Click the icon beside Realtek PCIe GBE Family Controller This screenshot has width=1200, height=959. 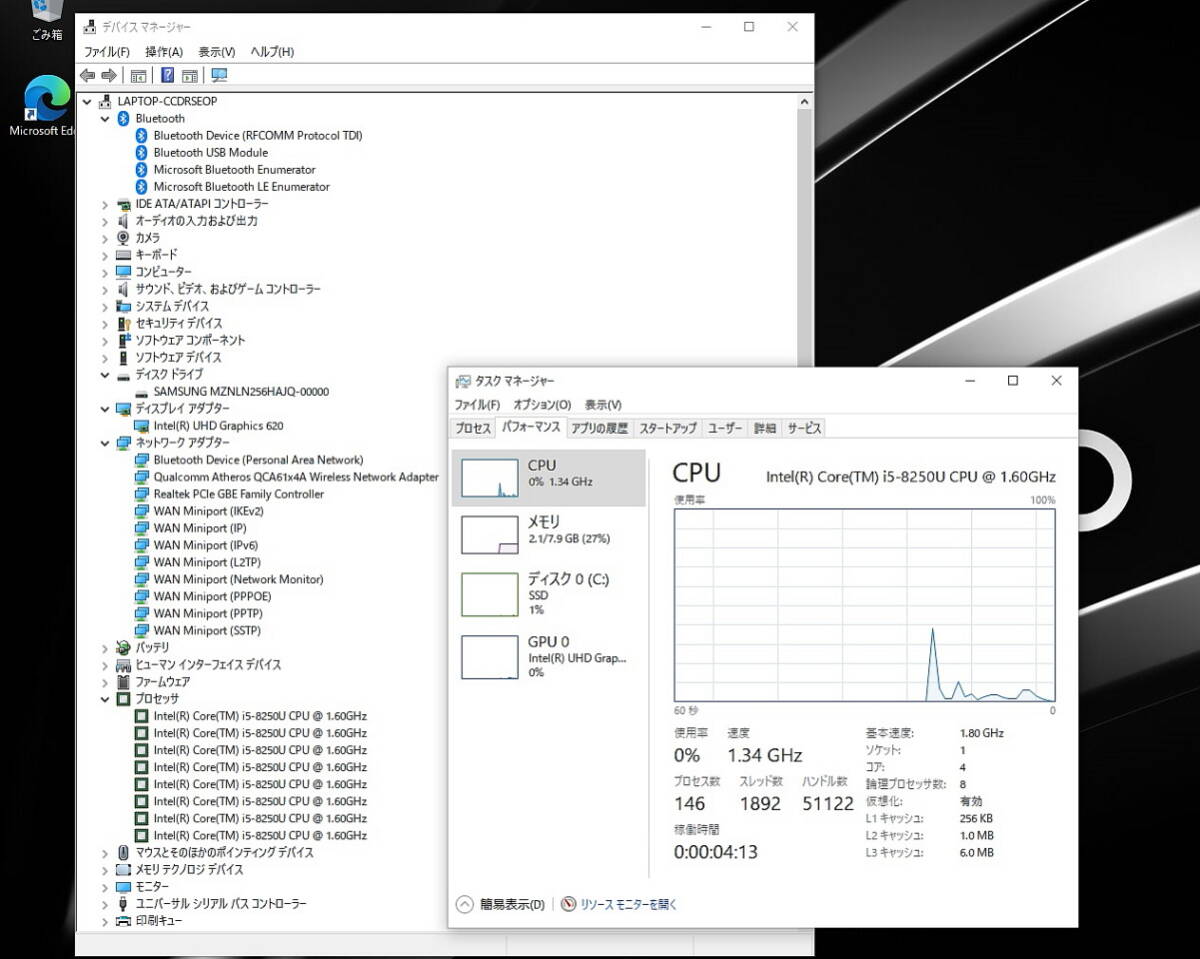(x=142, y=494)
